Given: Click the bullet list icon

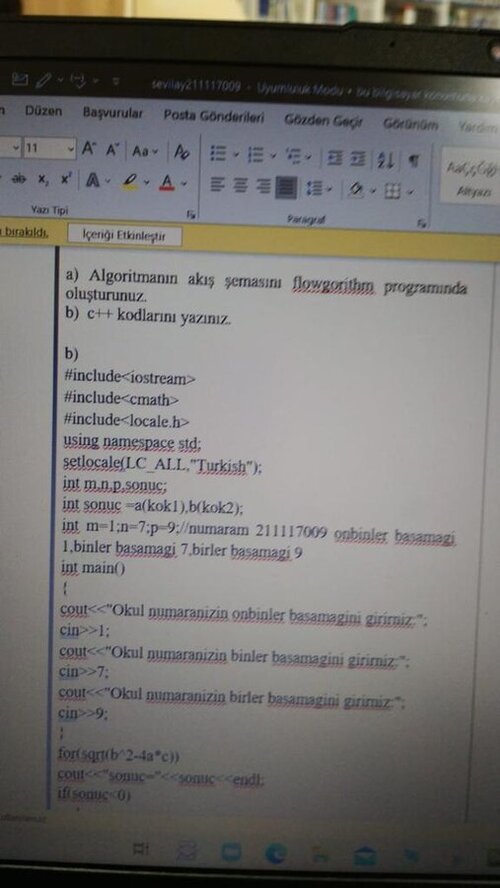Looking at the screenshot, I should 216,153.
